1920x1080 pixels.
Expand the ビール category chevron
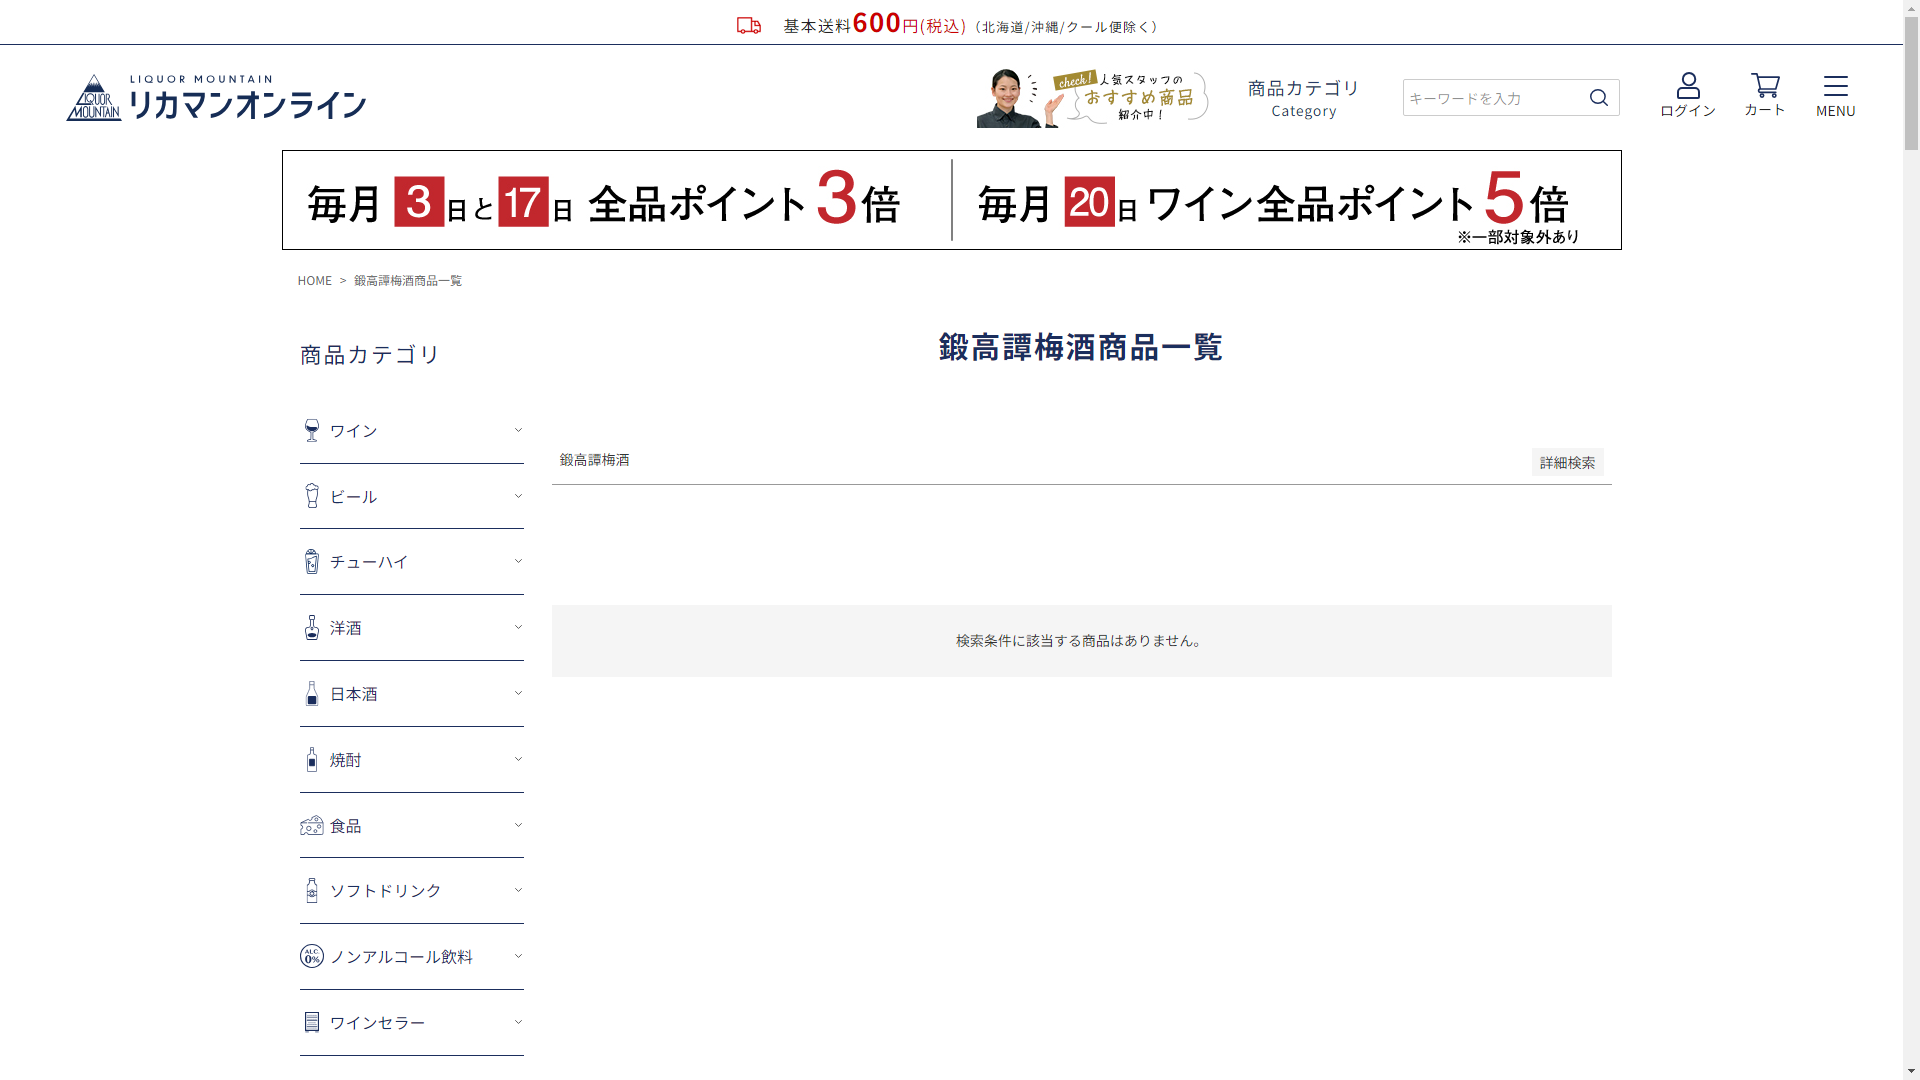(518, 496)
